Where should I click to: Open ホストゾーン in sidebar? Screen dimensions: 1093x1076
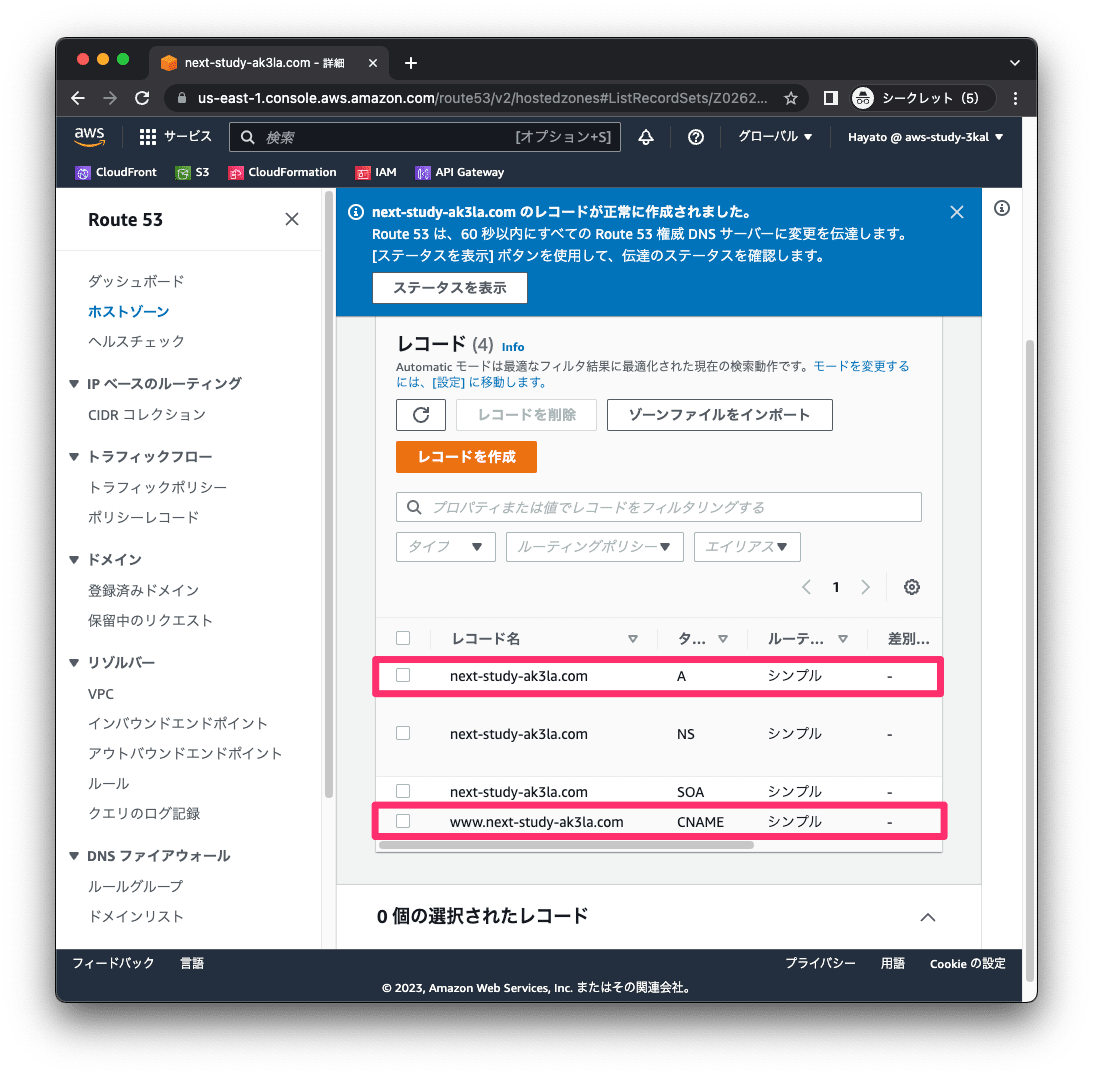(x=129, y=312)
